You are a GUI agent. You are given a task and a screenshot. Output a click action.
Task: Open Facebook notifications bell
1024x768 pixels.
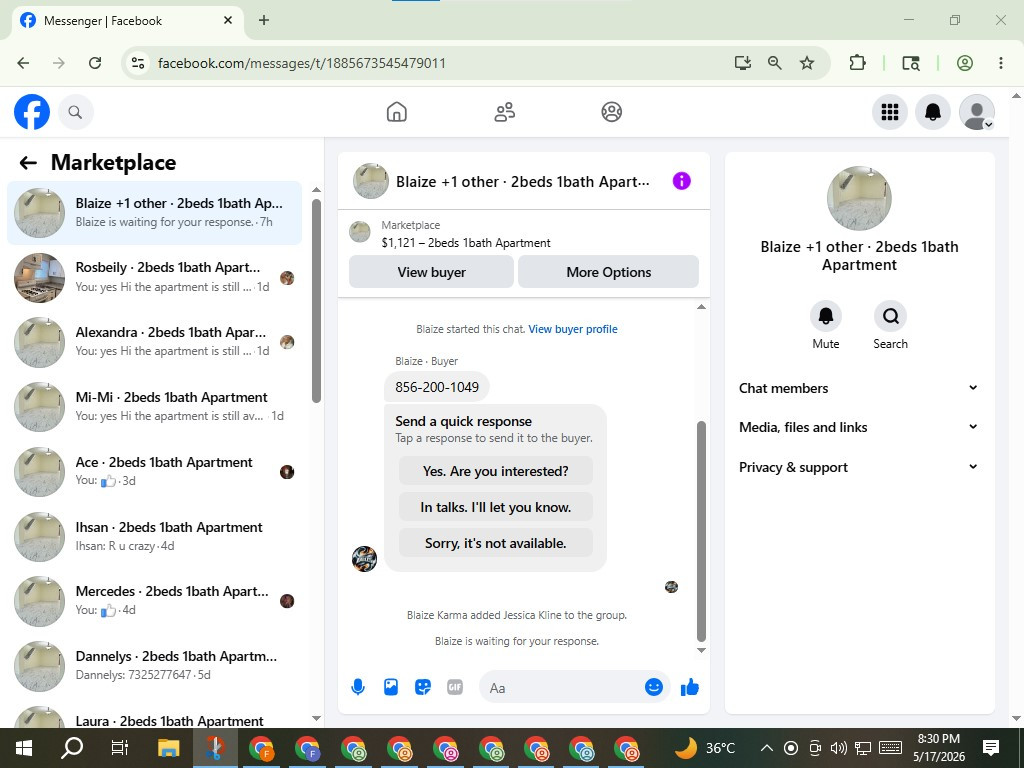tap(933, 112)
